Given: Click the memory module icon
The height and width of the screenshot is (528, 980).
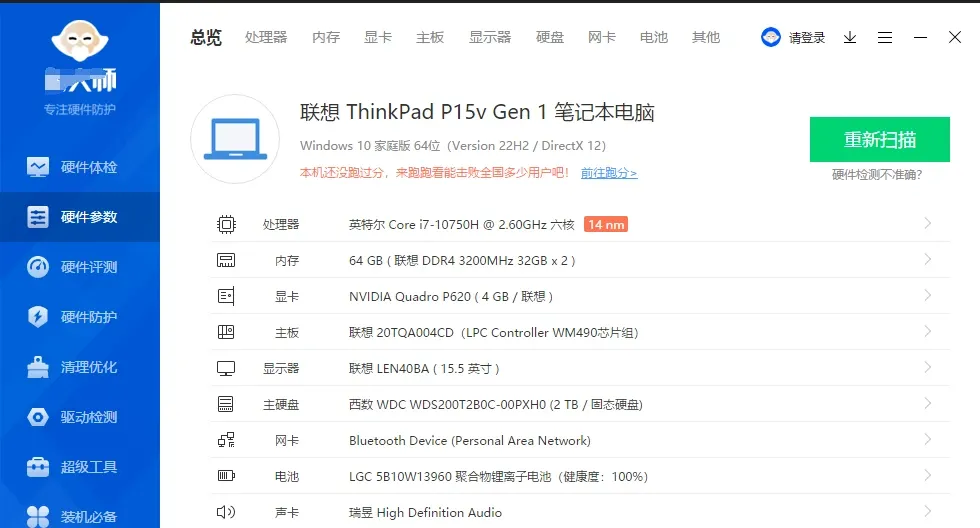Looking at the screenshot, I should [x=226, y=260].
